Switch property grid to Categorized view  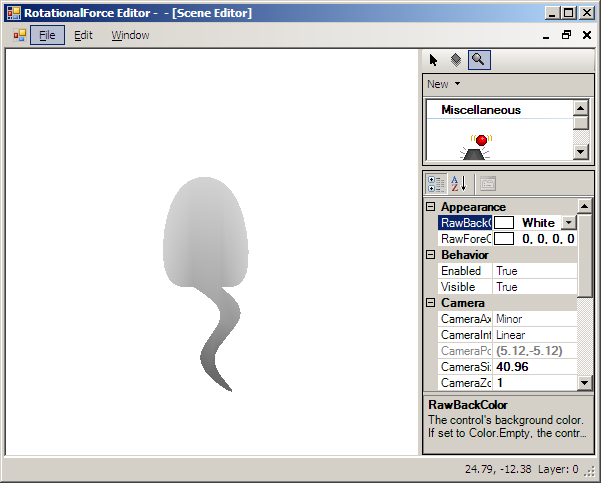[x=436, y=184]
